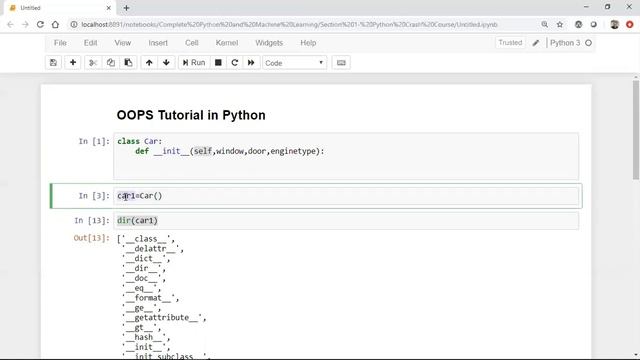
Task: Click the class Car code cell
Action: (x=346, y=156)
